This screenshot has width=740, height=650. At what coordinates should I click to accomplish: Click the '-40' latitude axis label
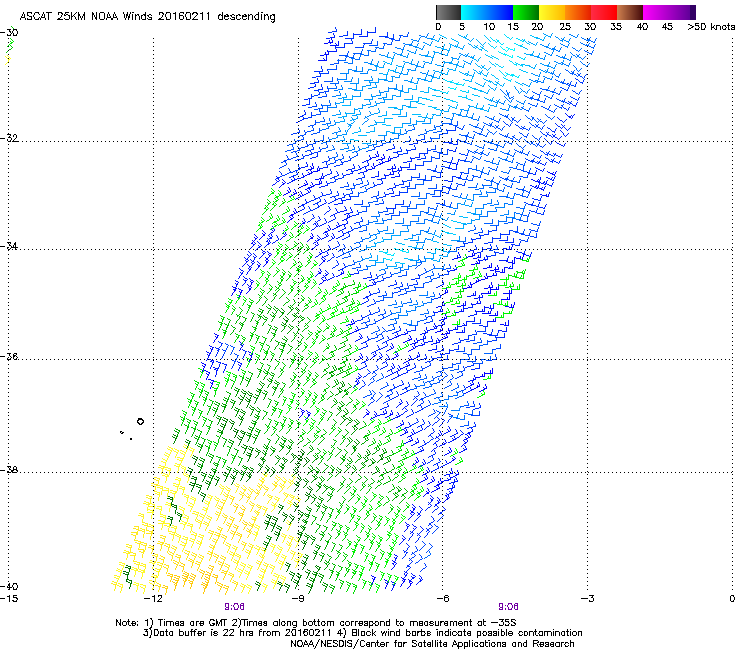[9, 586]
